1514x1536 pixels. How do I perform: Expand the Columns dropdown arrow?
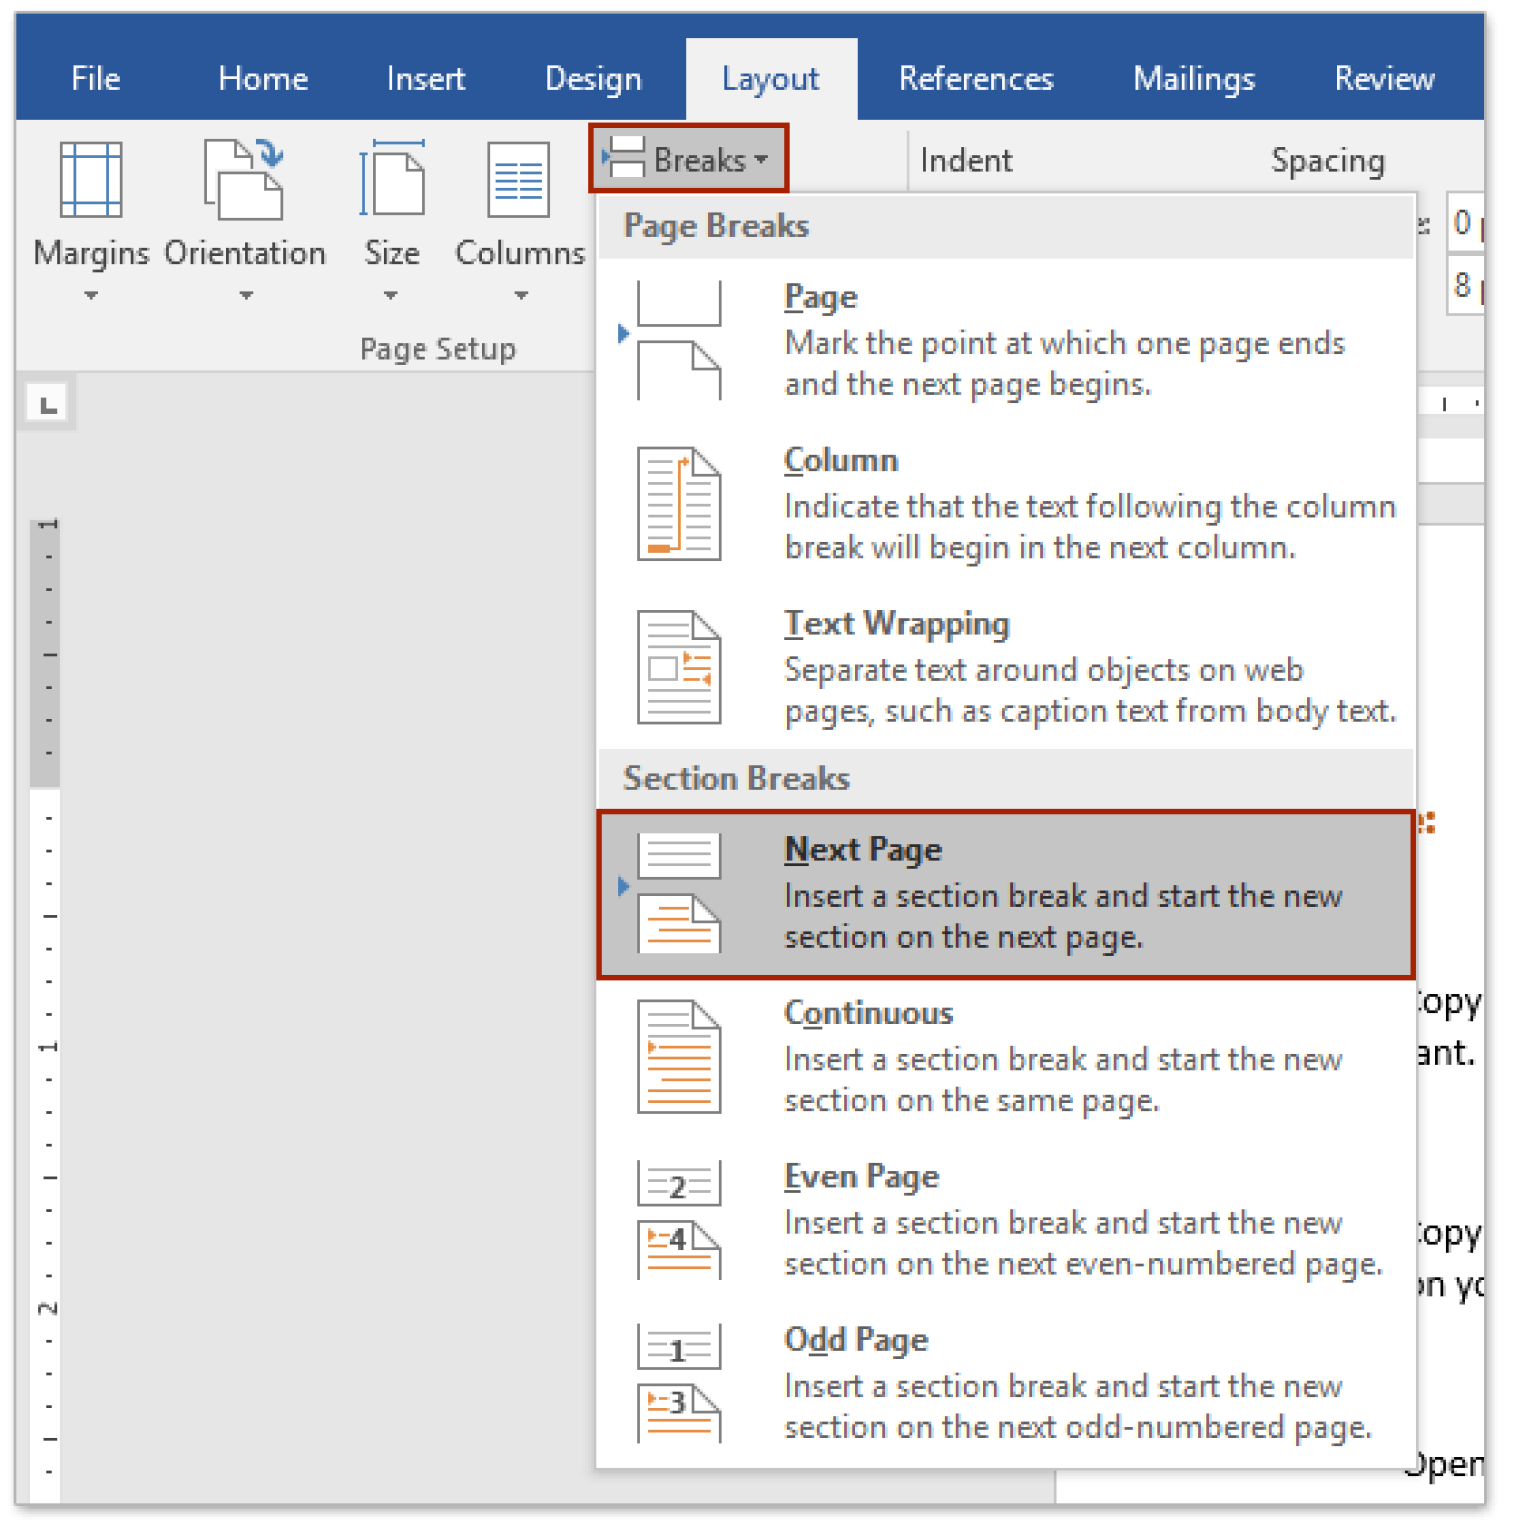pyautogui.click(x=519, y=296)
